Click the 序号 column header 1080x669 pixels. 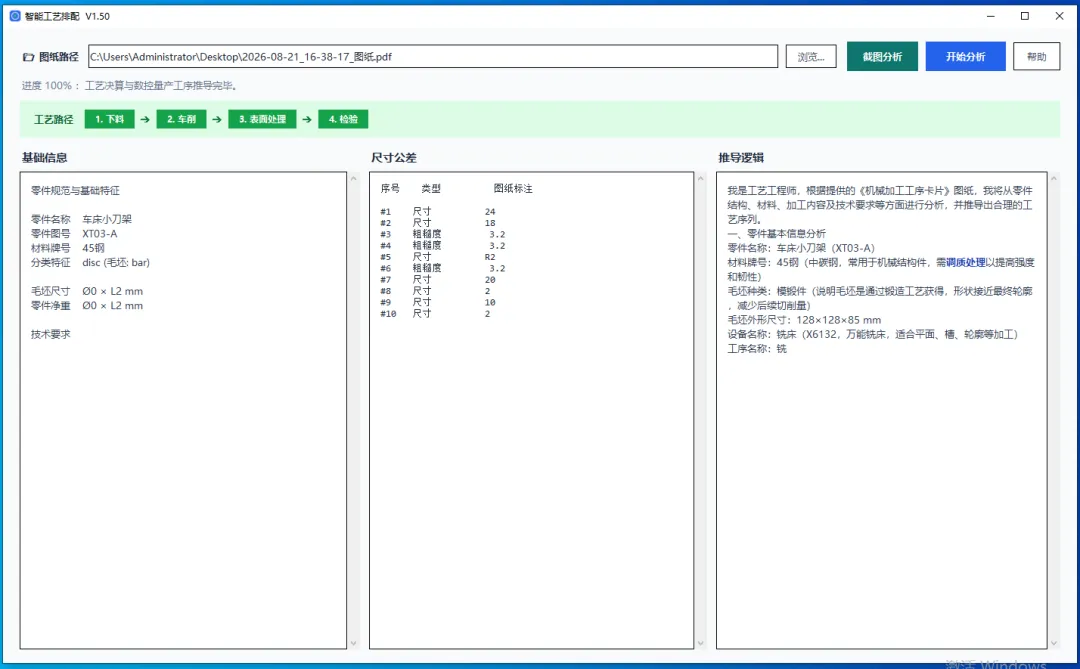click(390, 188)
